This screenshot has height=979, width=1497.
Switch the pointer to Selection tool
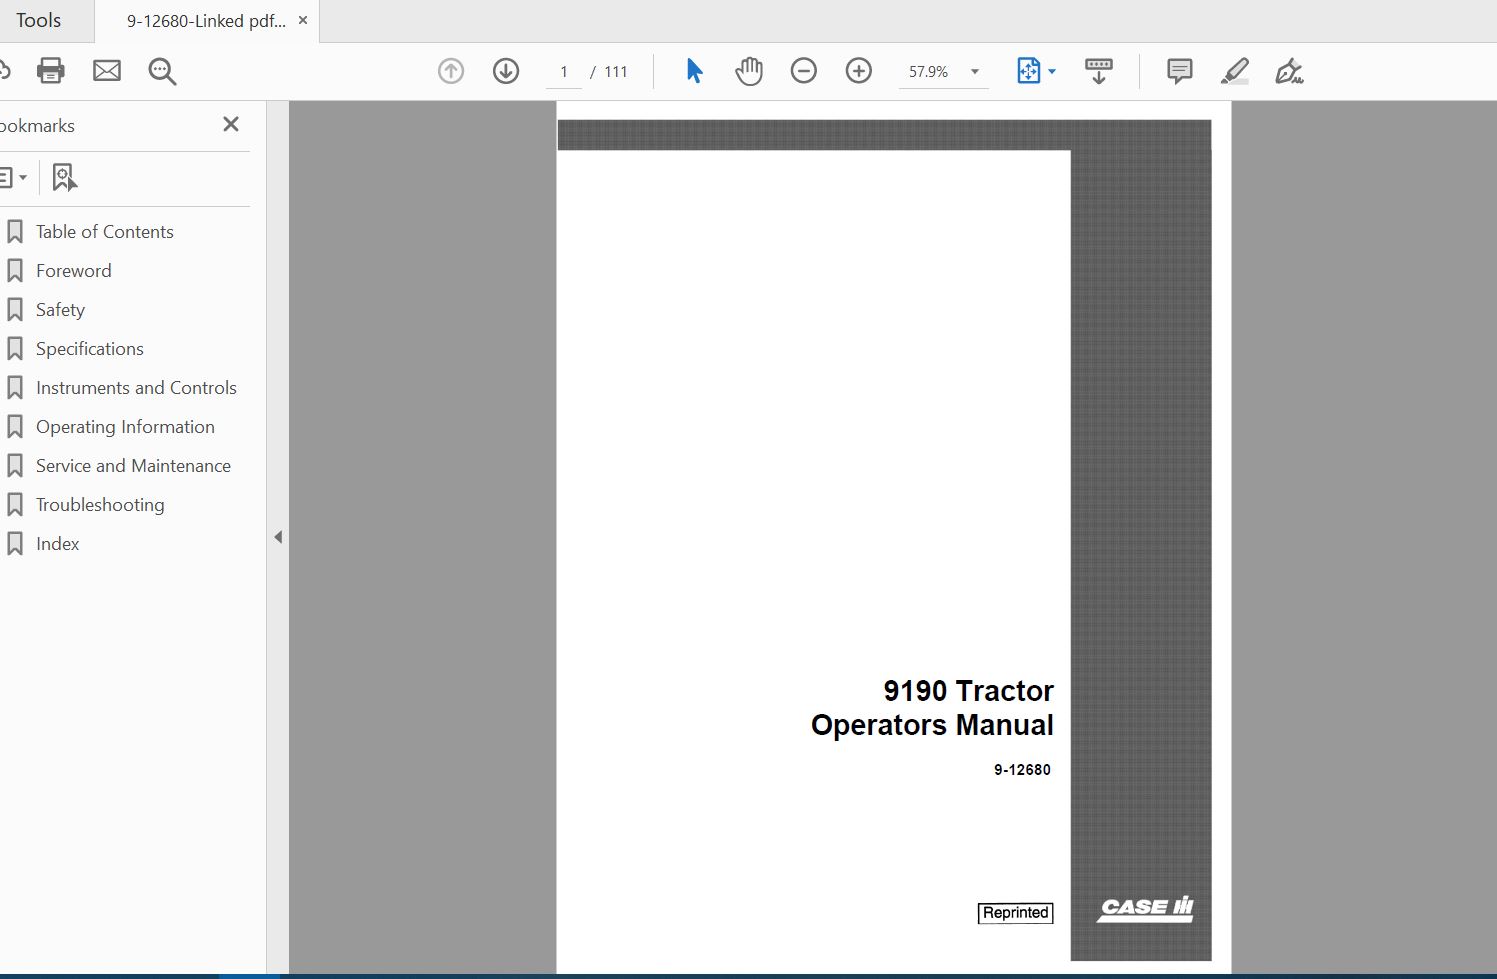click(x=693, y=71)
